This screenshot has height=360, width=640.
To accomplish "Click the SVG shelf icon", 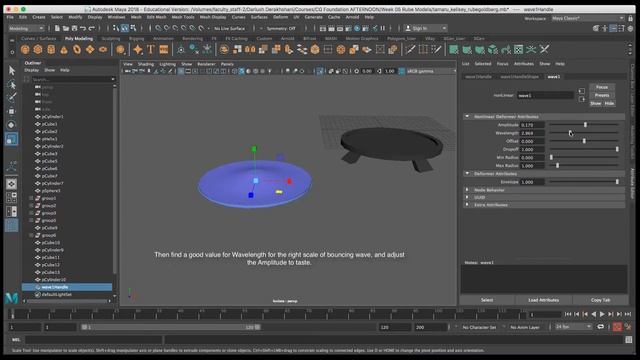I will pos(164,50).
